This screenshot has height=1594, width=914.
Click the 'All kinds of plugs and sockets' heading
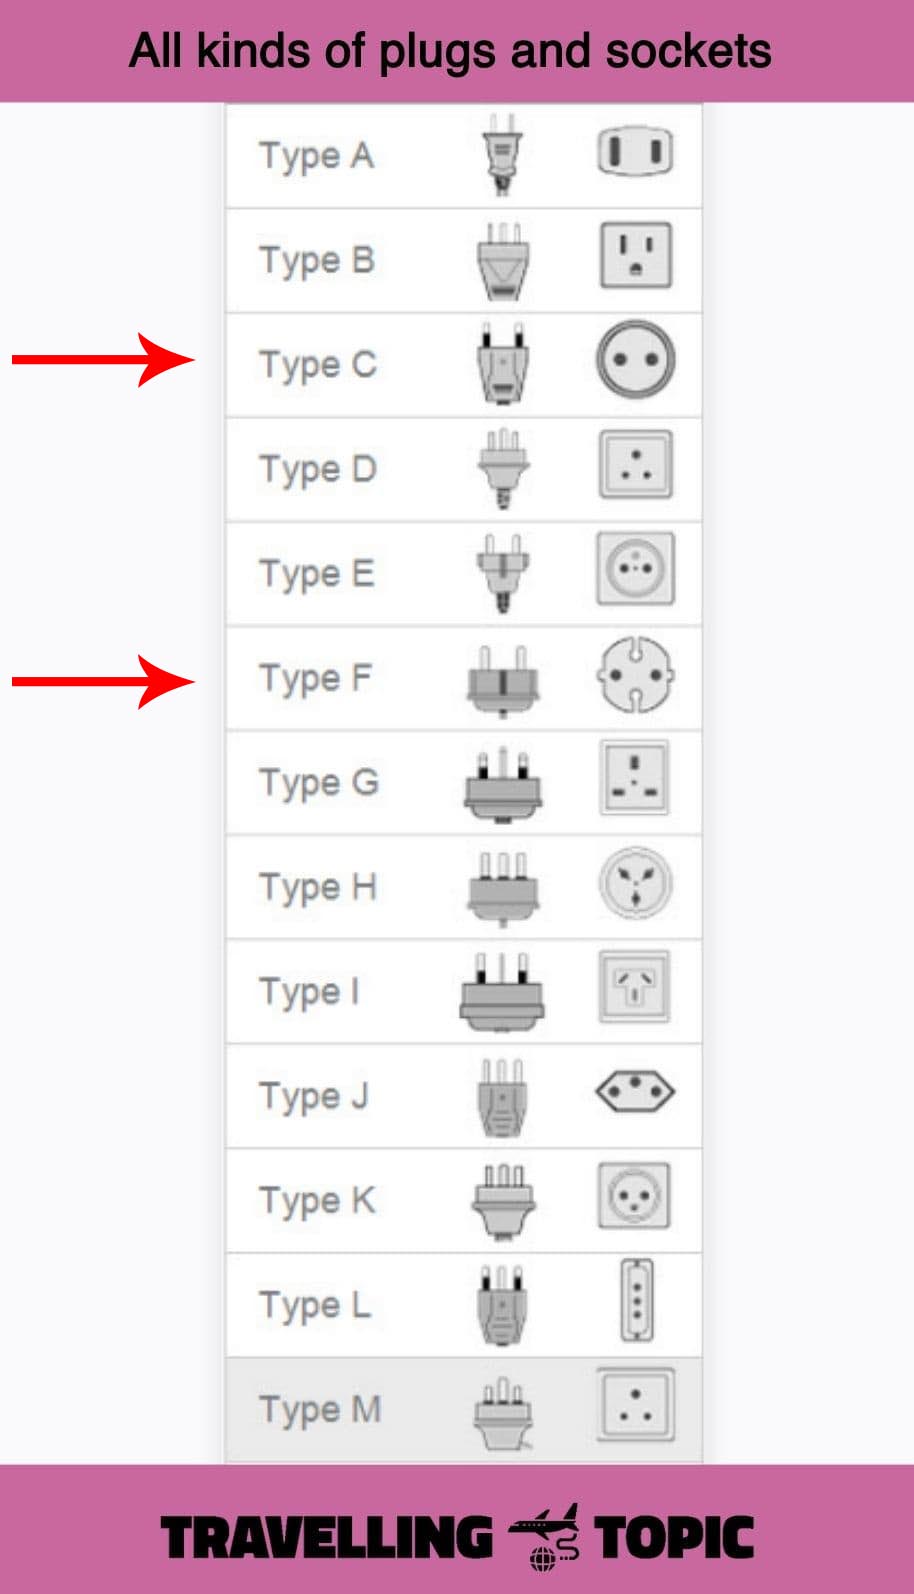(450, 52)
